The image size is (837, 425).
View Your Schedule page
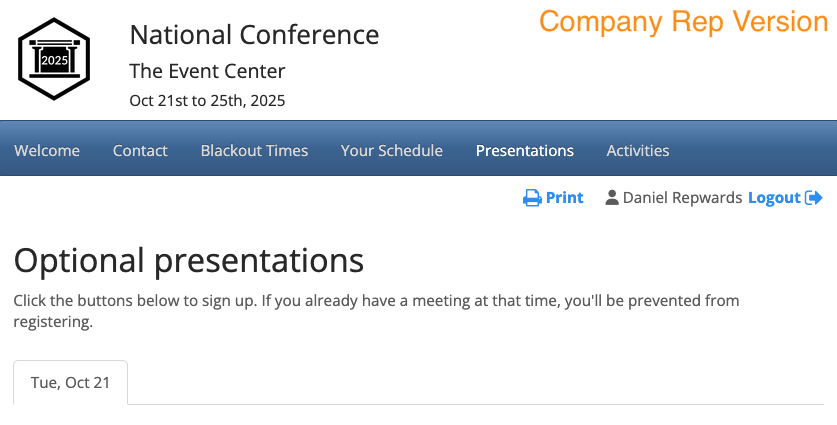point(391,151)
